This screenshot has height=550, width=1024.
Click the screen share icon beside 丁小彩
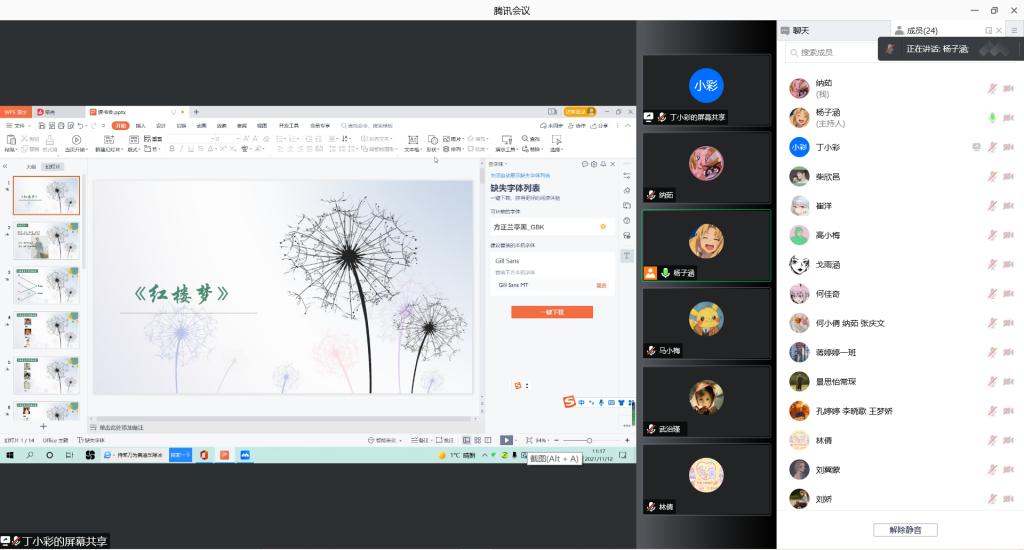[976, 147]
